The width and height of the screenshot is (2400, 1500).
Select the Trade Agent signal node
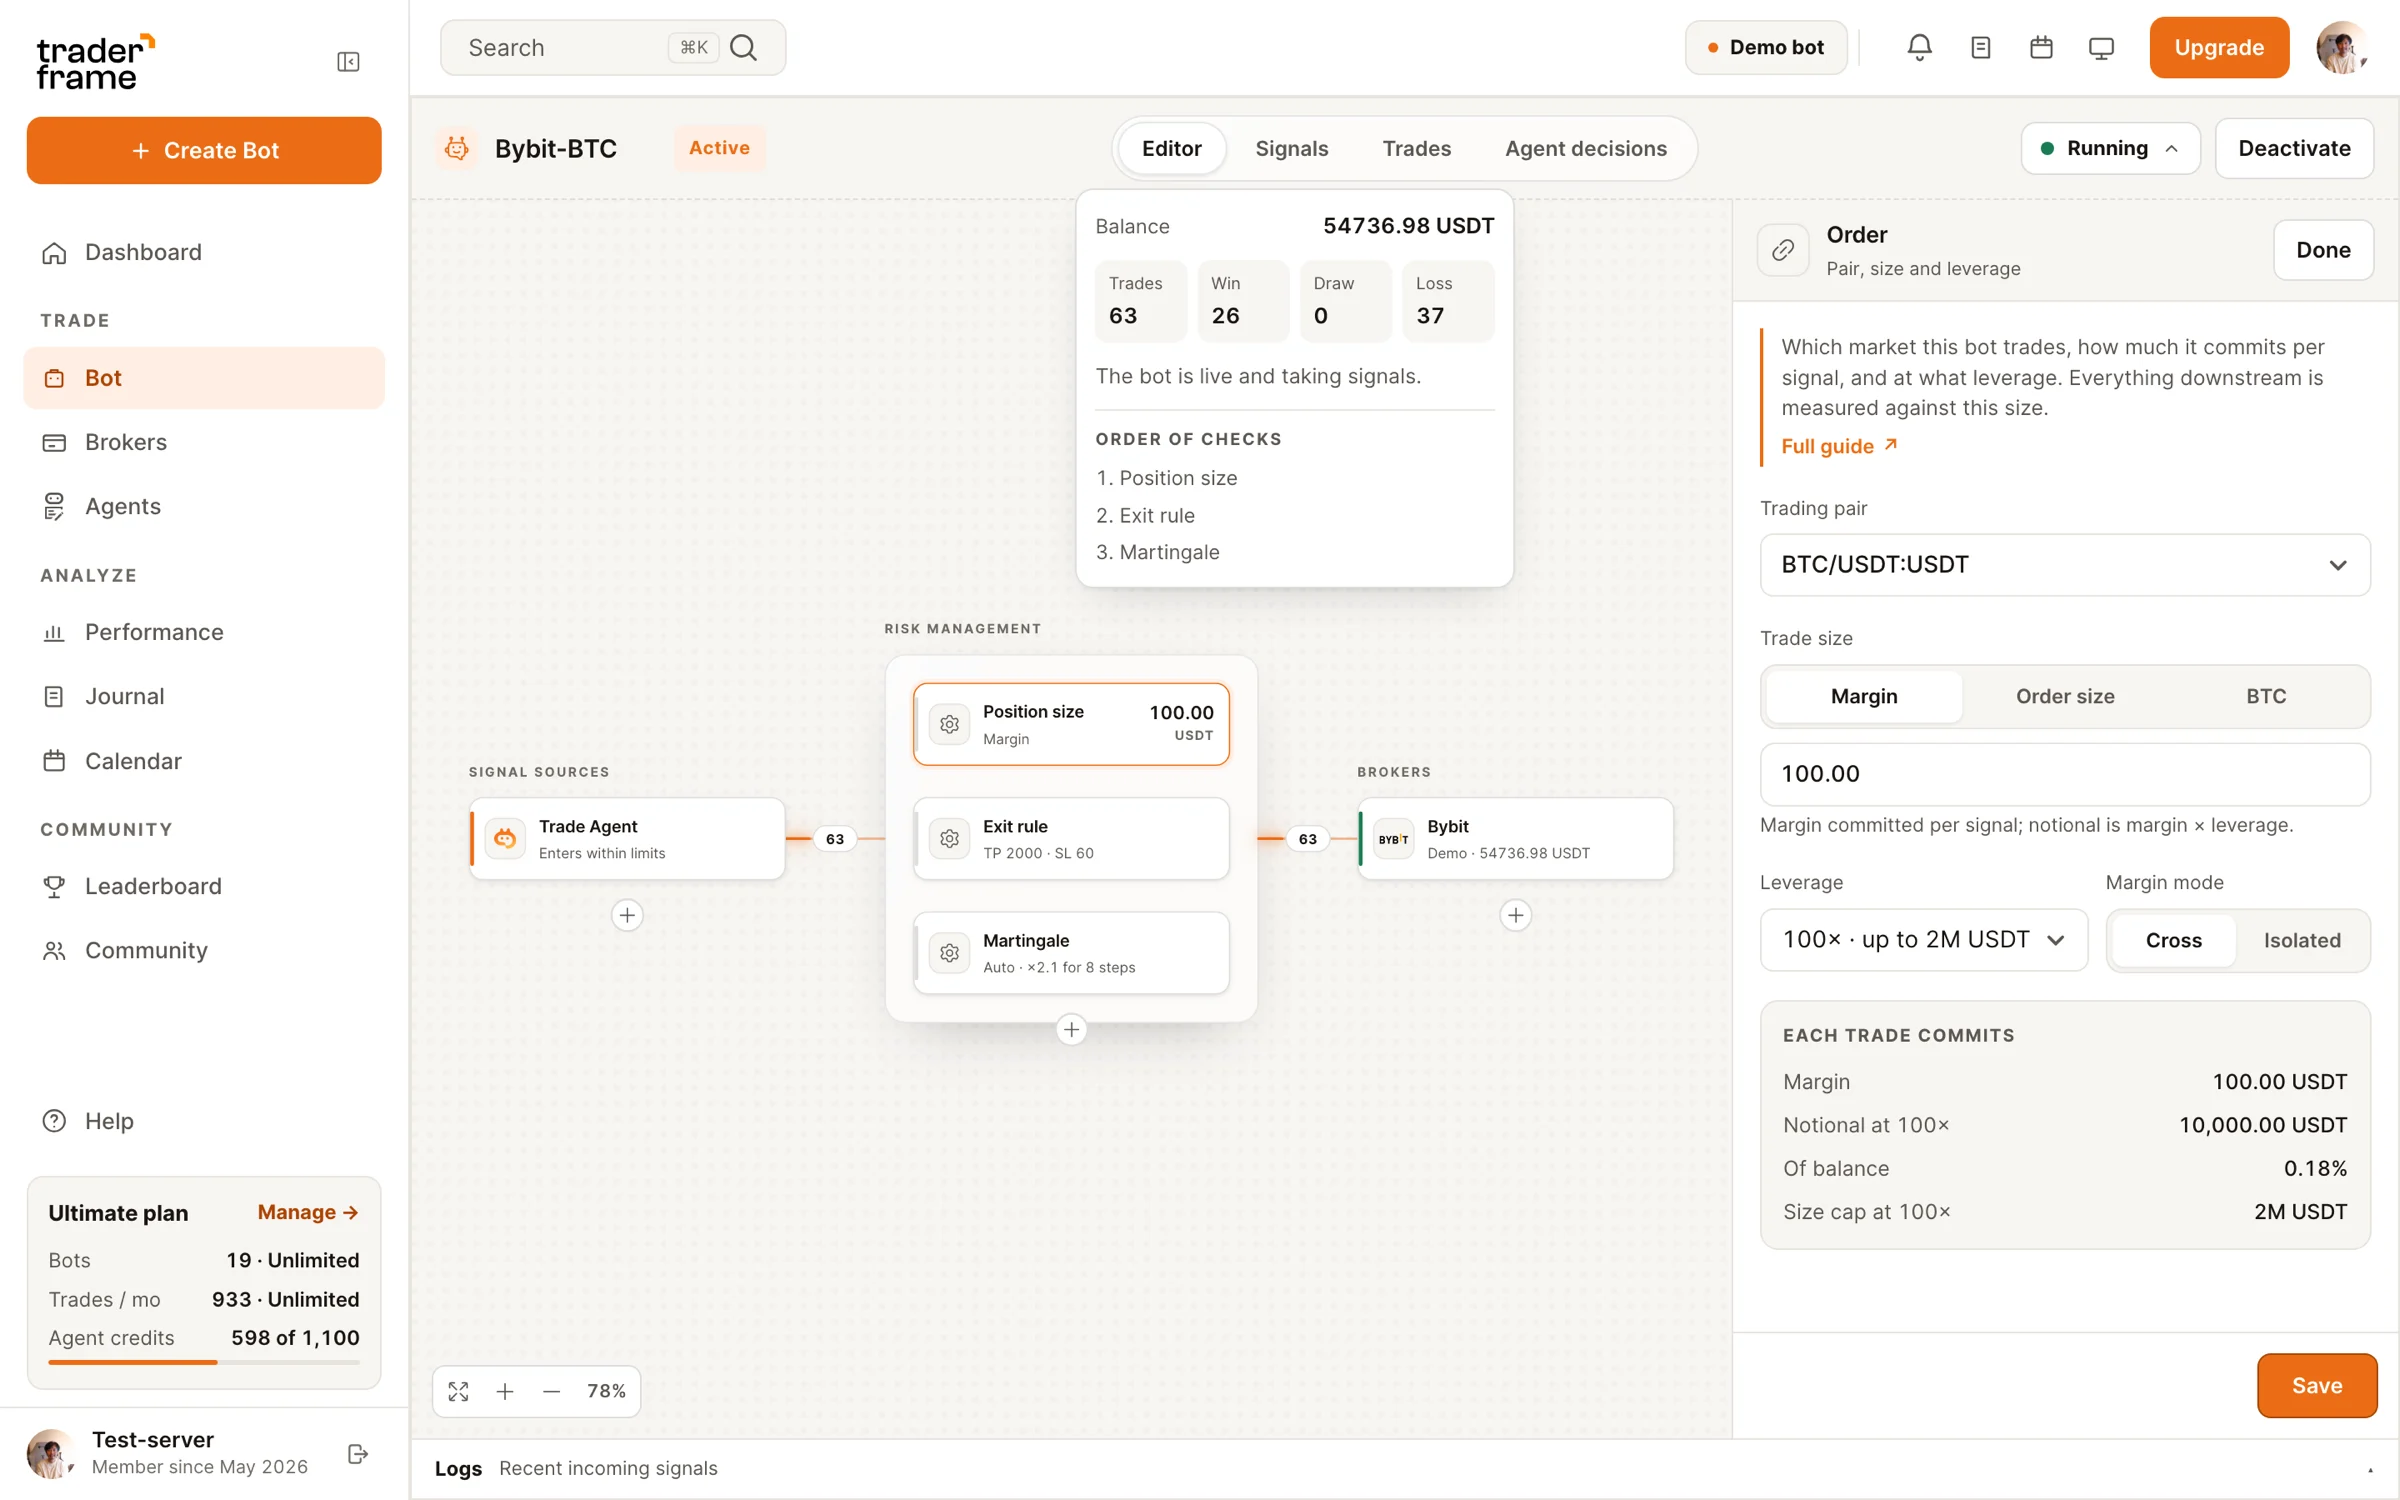(627, 838)
